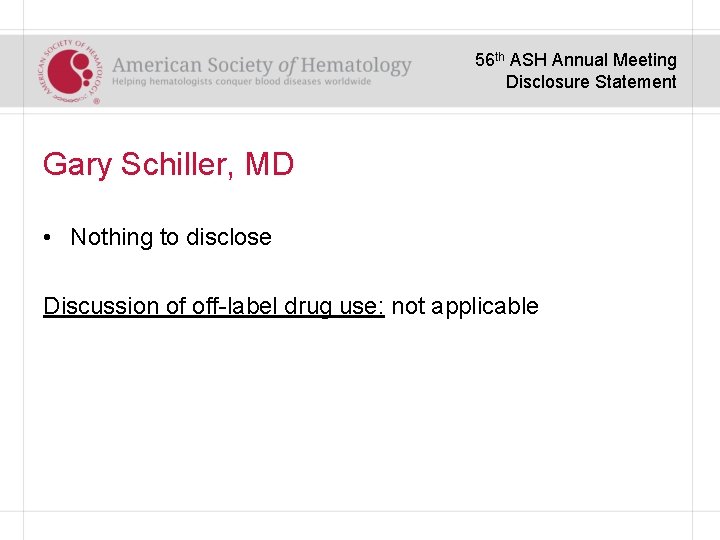Click underlined "Discussion of" text
The width and height of the screenshot is (720, 540).
coord(100,306)
